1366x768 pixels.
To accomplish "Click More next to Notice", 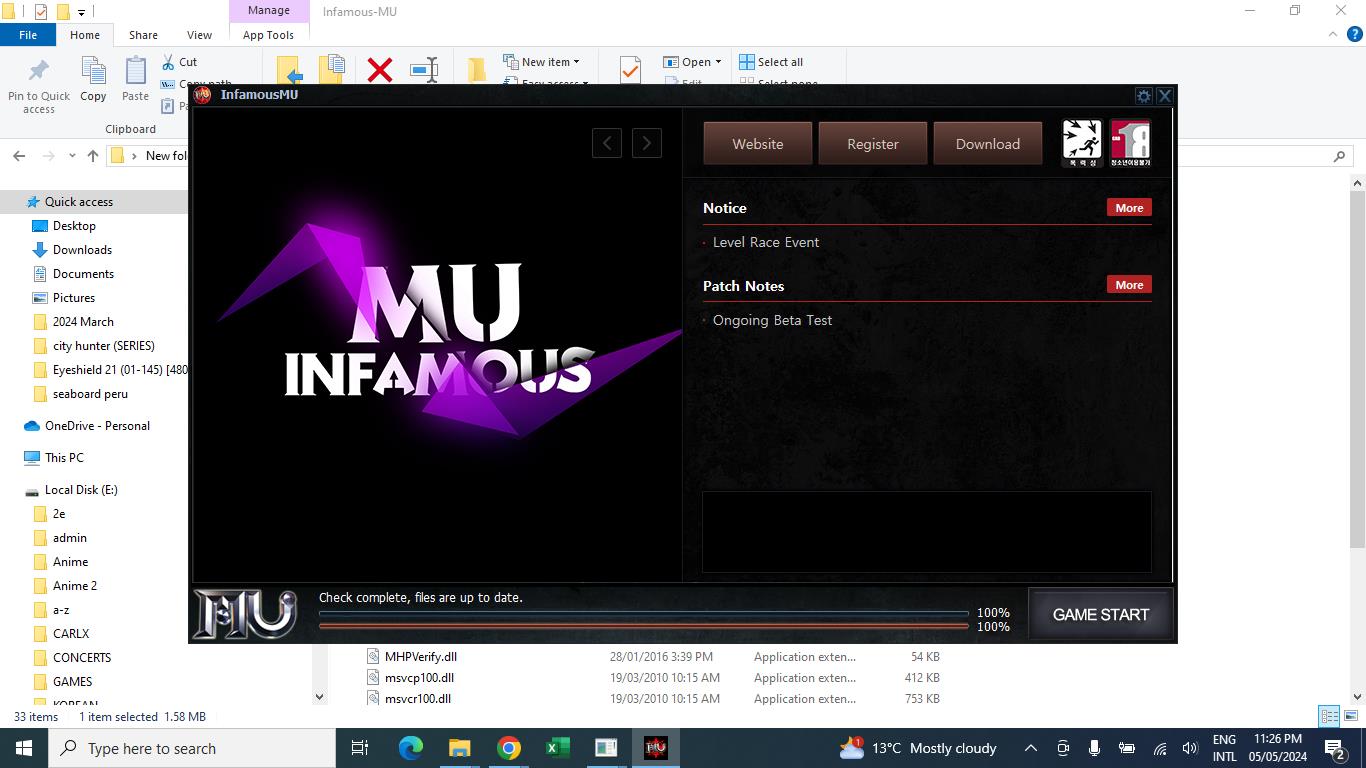I will point(1129,208).
